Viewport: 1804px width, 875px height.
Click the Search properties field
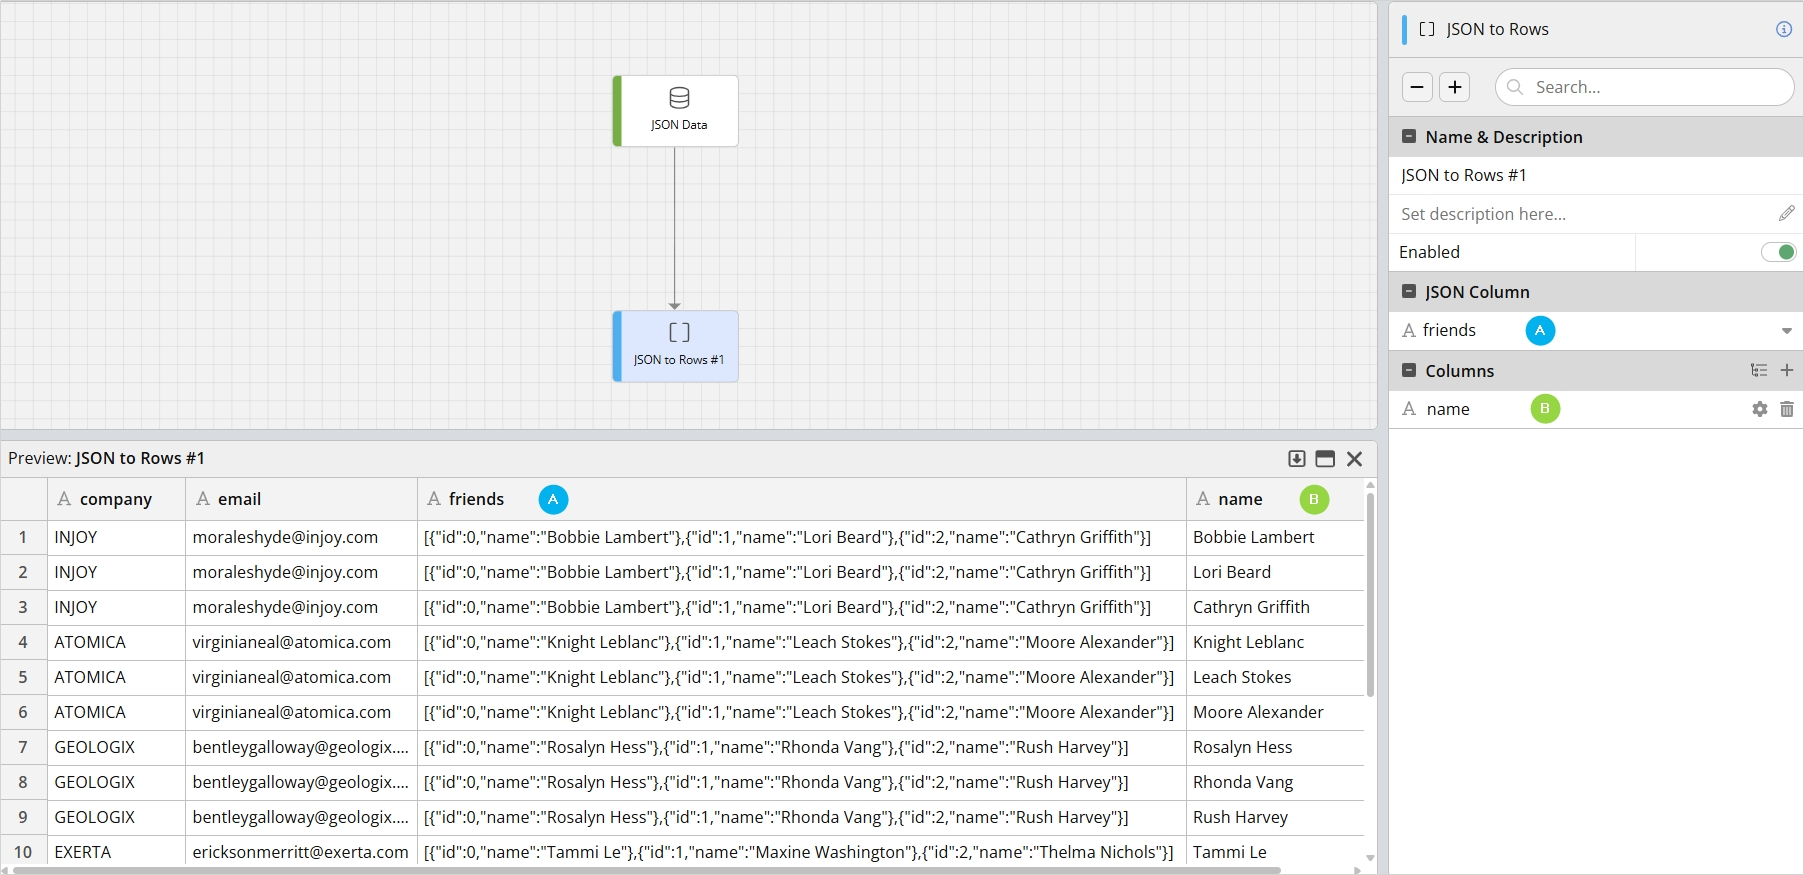click(x=1644, y=87)
